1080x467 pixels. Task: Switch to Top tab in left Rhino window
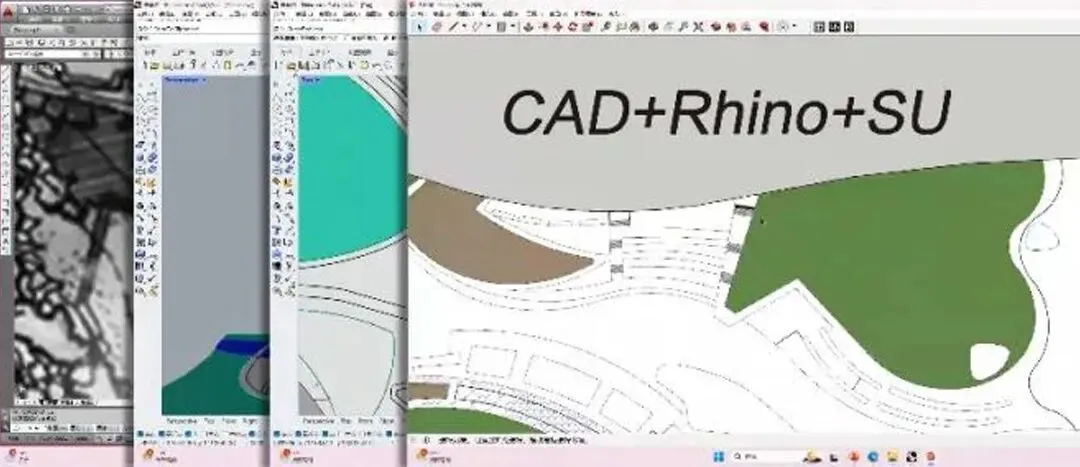click(209, 422)
